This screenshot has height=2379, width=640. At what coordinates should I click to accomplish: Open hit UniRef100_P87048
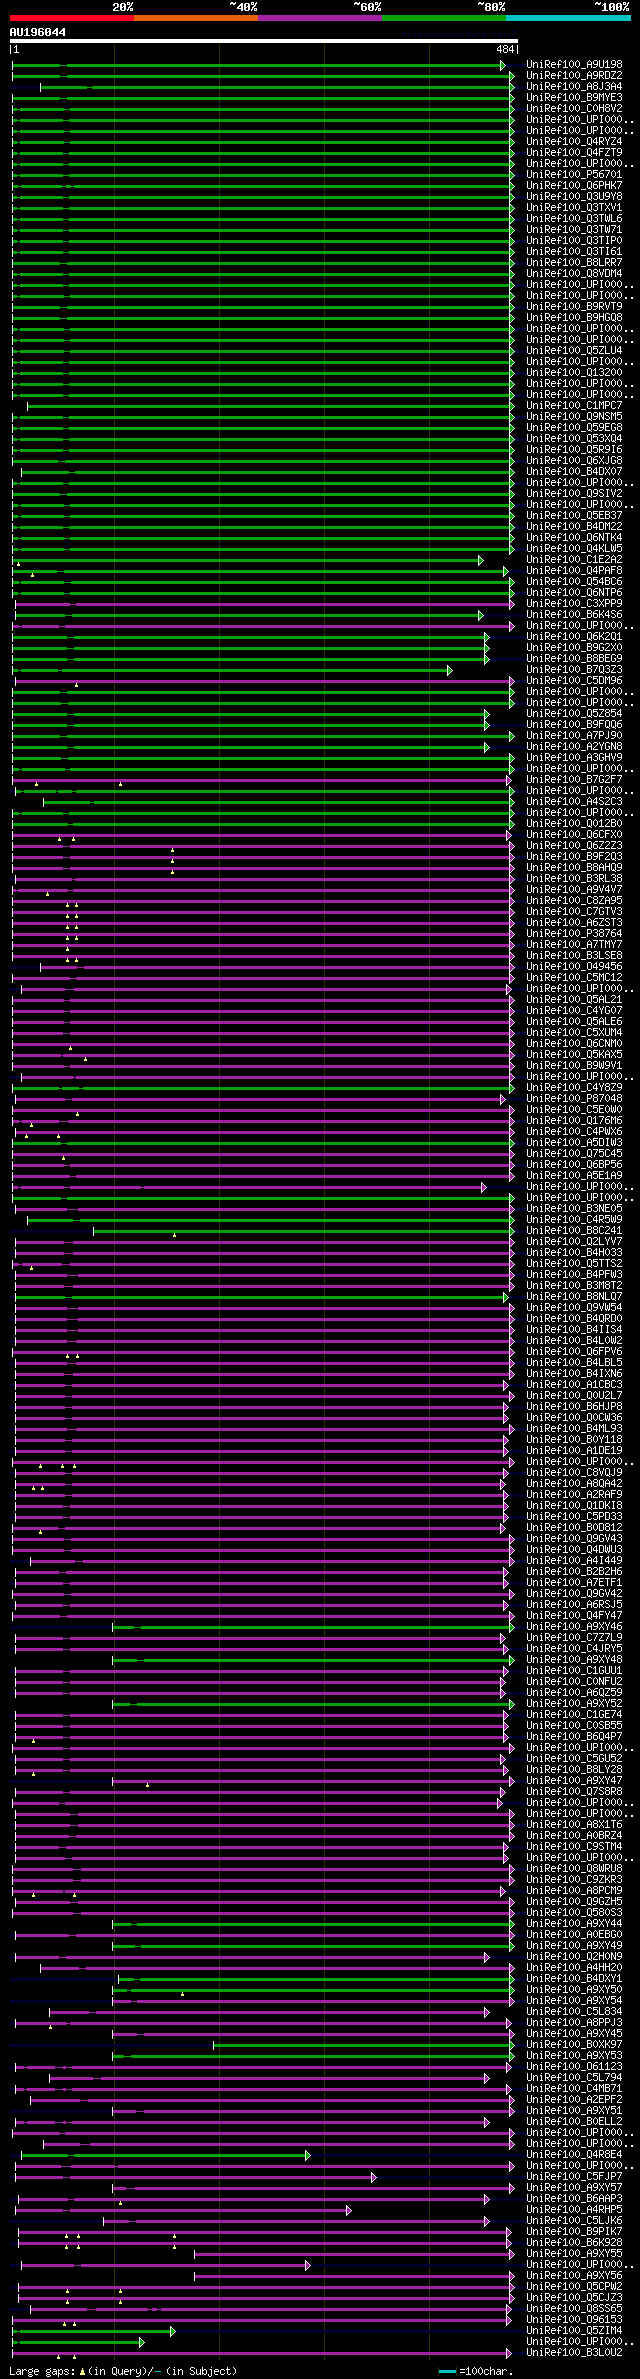[x=574, y=1098]
